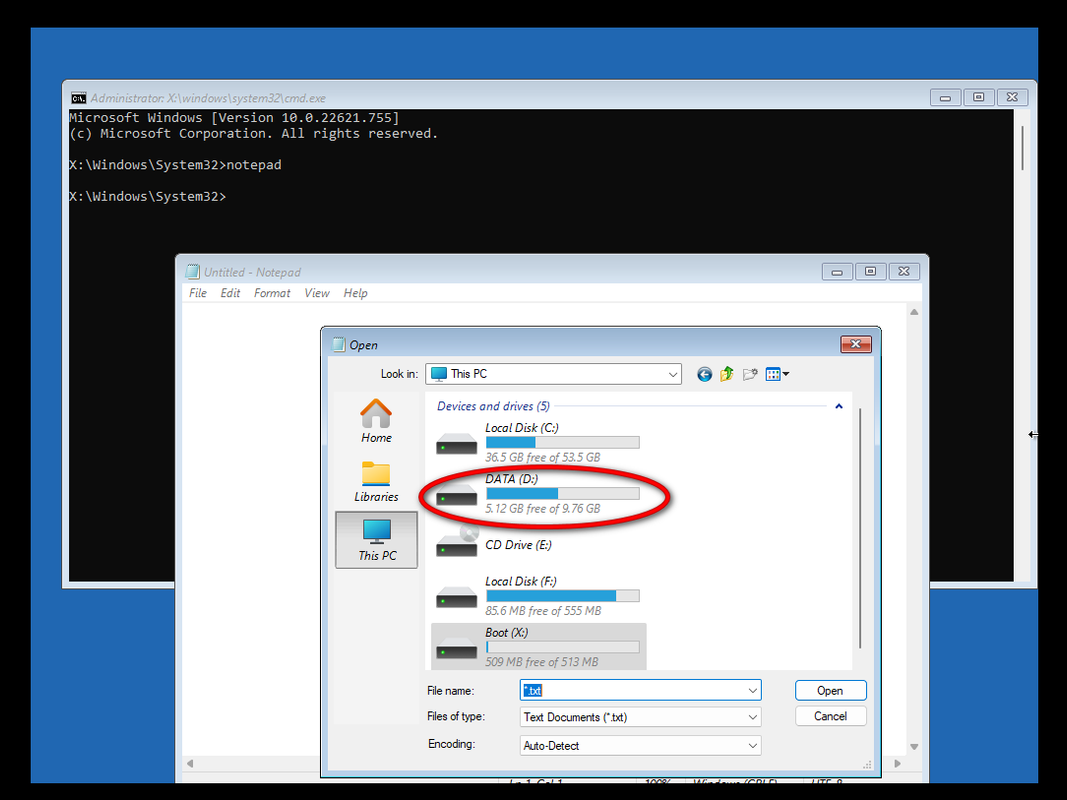The width and height of the screenshot is (1067, 800).
Task: Click the 'Devices and drives (5)' header text
Action: coord(493,406)
